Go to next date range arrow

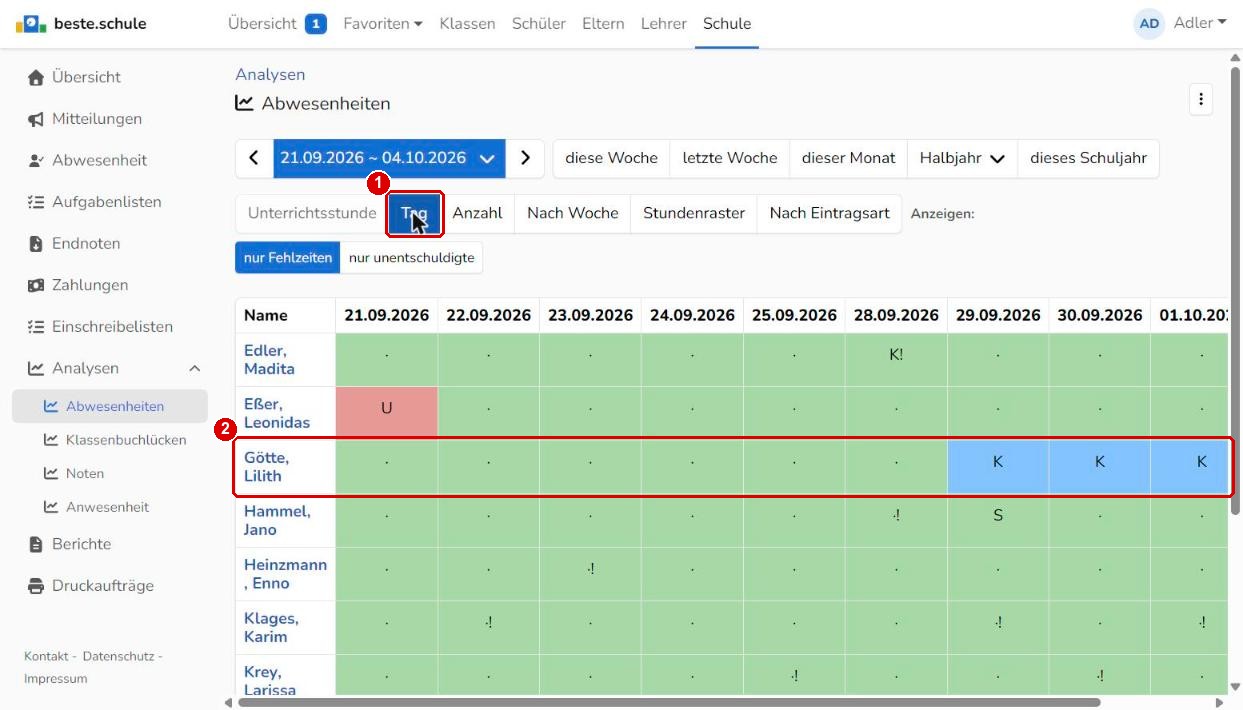pyautogui.click(x=525, y=158)
